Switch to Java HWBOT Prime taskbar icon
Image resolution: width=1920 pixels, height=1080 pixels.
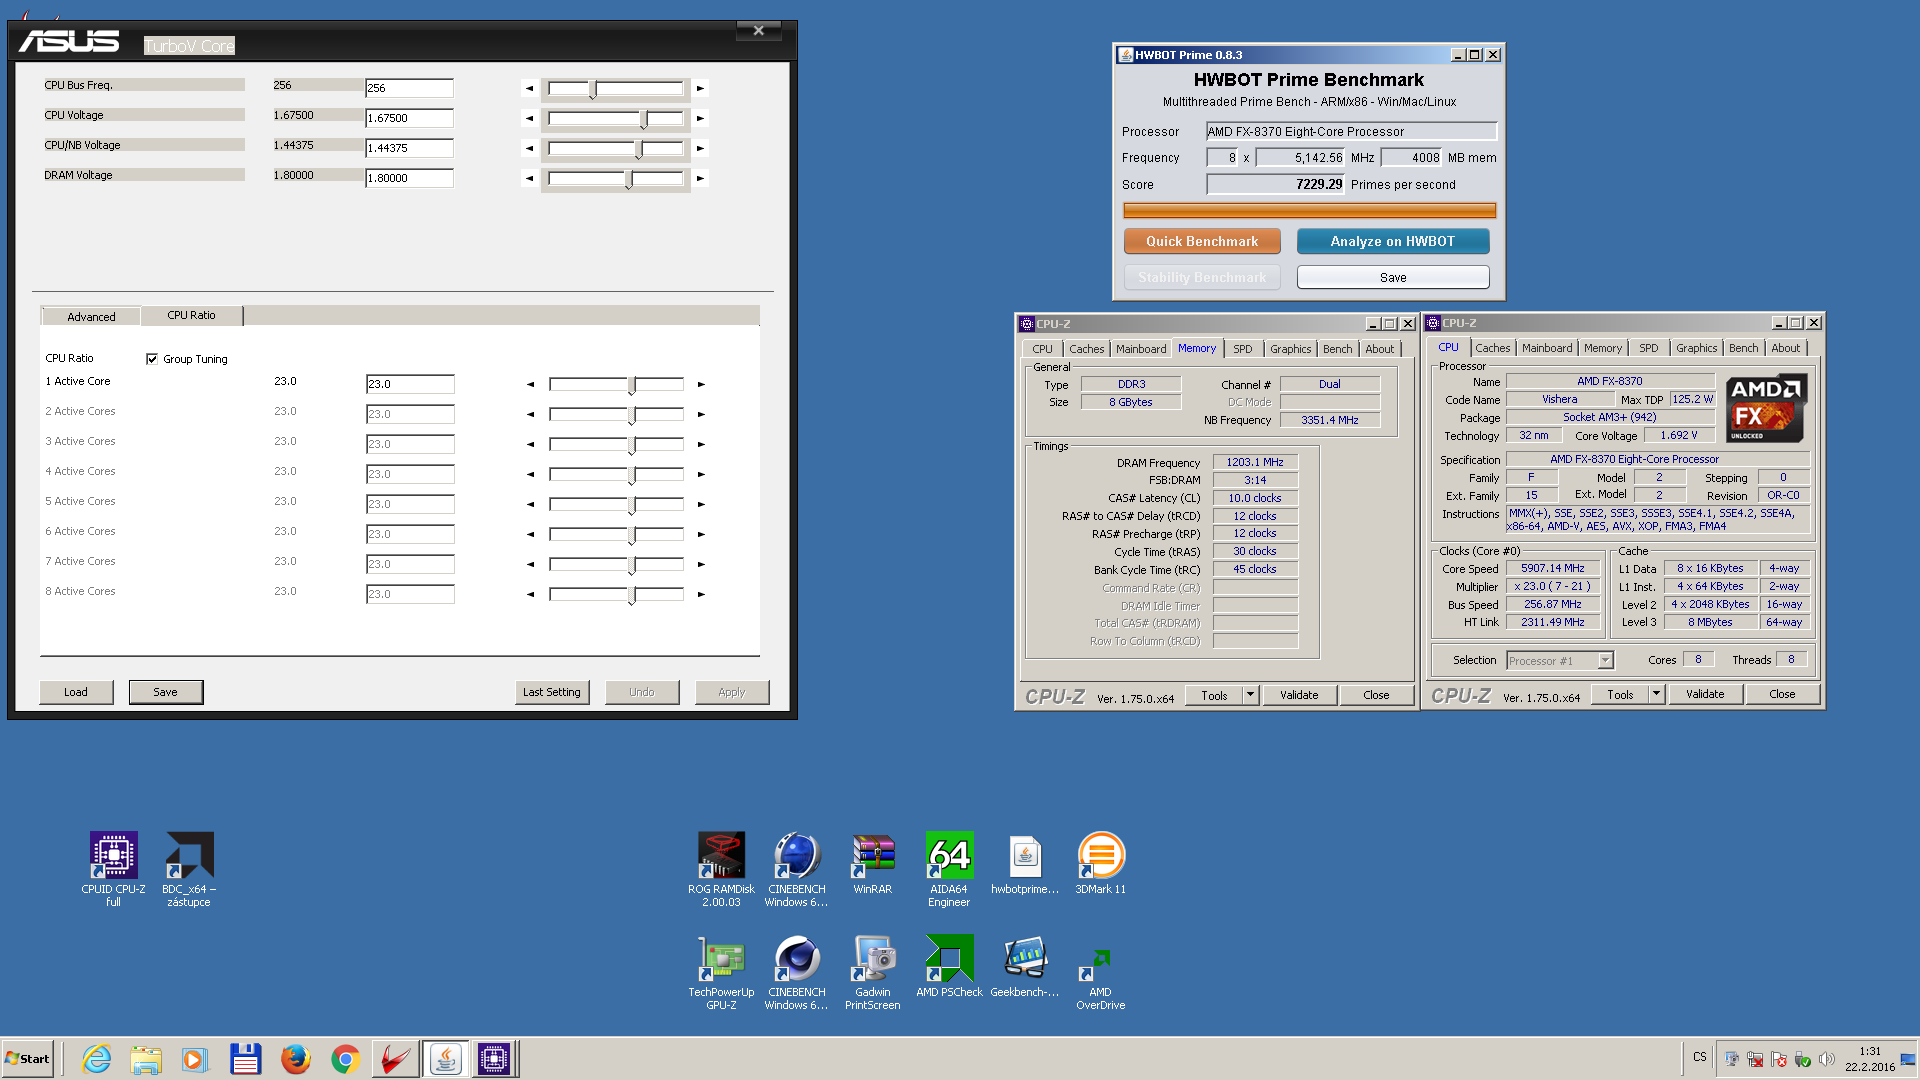[x=445, y=1059]
